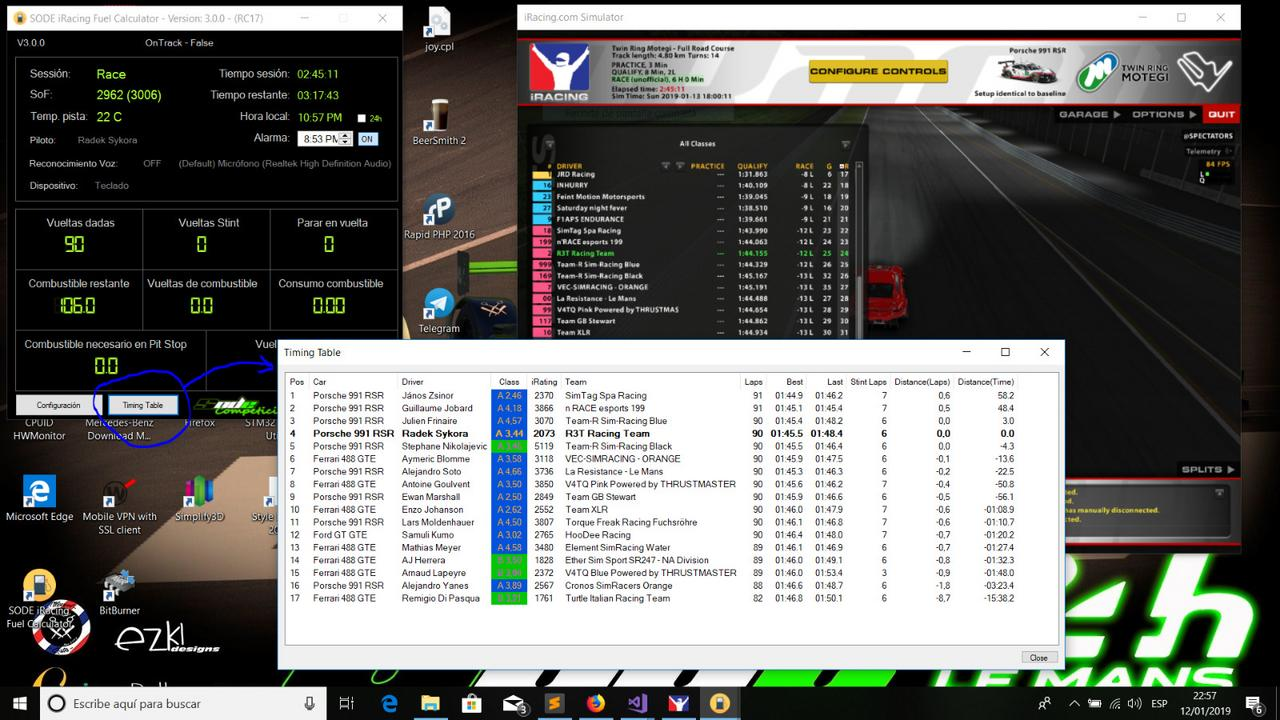
Task: Open Microsoft Edge desktop icon
Action: click(39, 499)
